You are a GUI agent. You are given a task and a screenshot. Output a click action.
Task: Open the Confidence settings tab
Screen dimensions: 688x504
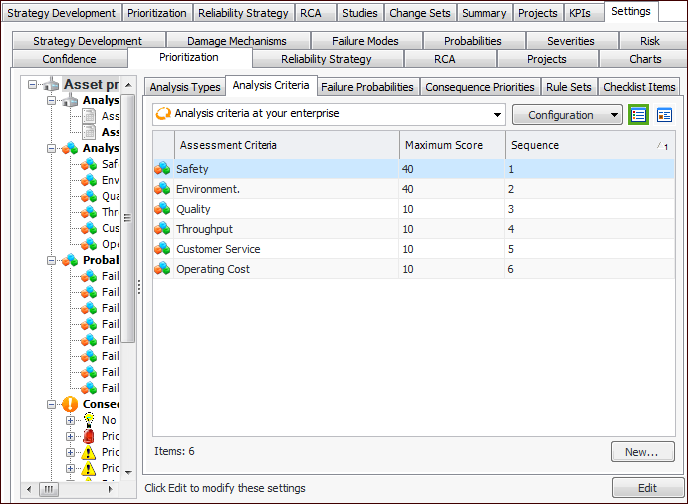point(69,59)
